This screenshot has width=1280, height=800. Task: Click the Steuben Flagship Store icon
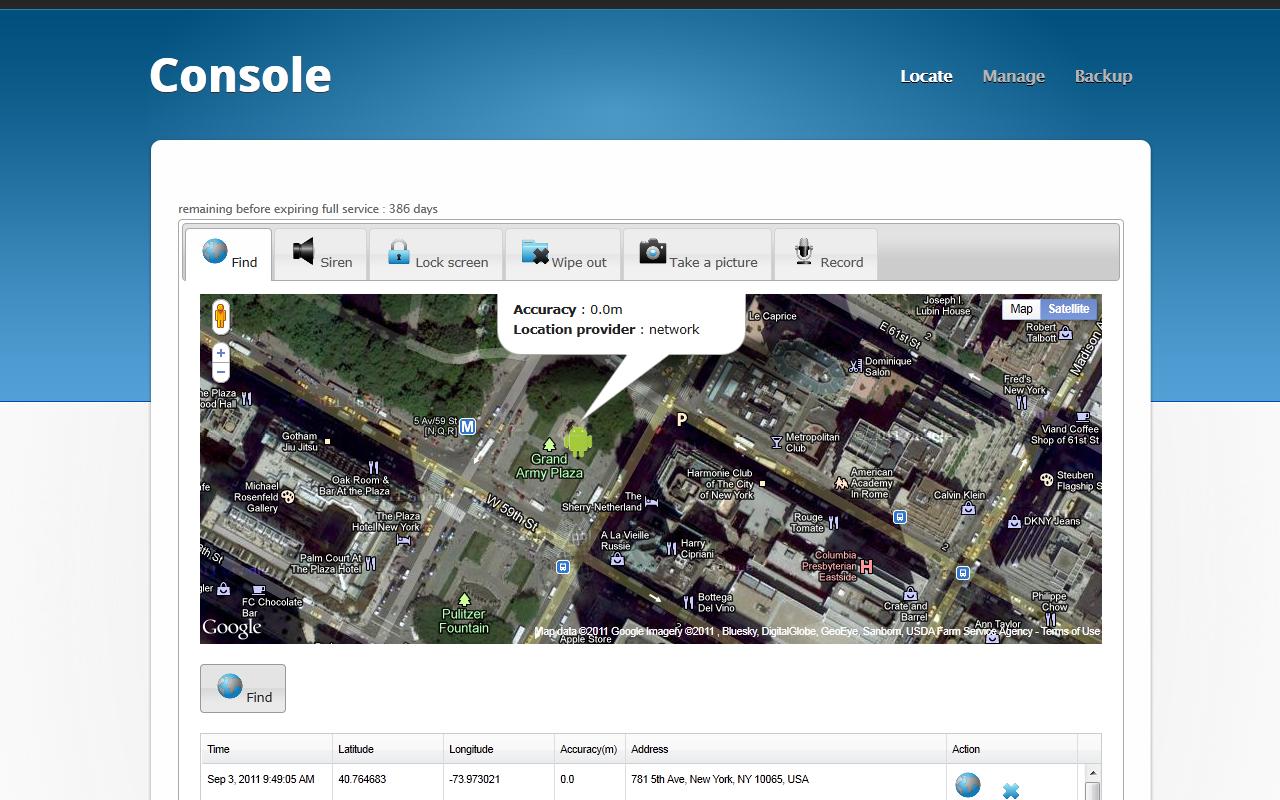click(1046, 479)
